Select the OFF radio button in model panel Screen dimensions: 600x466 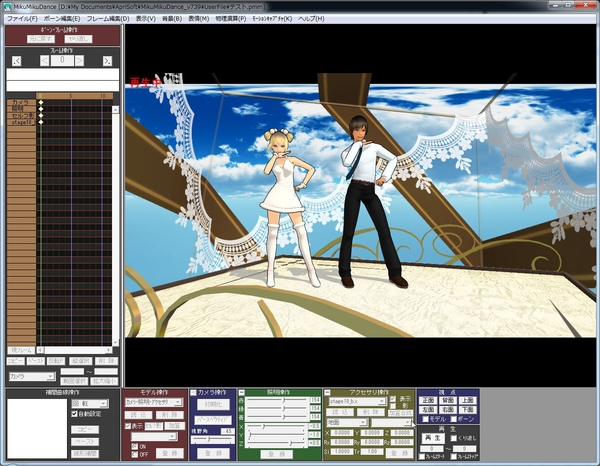click(x=134, y=454)
